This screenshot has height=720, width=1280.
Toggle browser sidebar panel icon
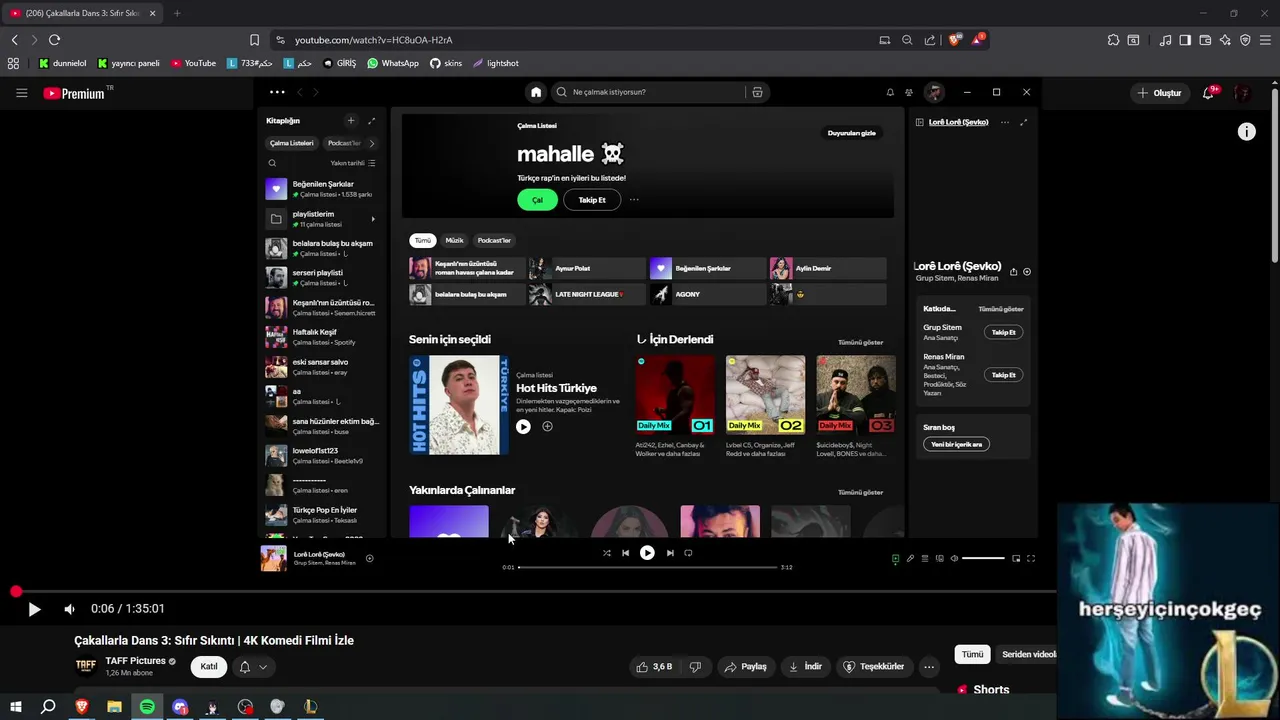tap(1185, 40)
